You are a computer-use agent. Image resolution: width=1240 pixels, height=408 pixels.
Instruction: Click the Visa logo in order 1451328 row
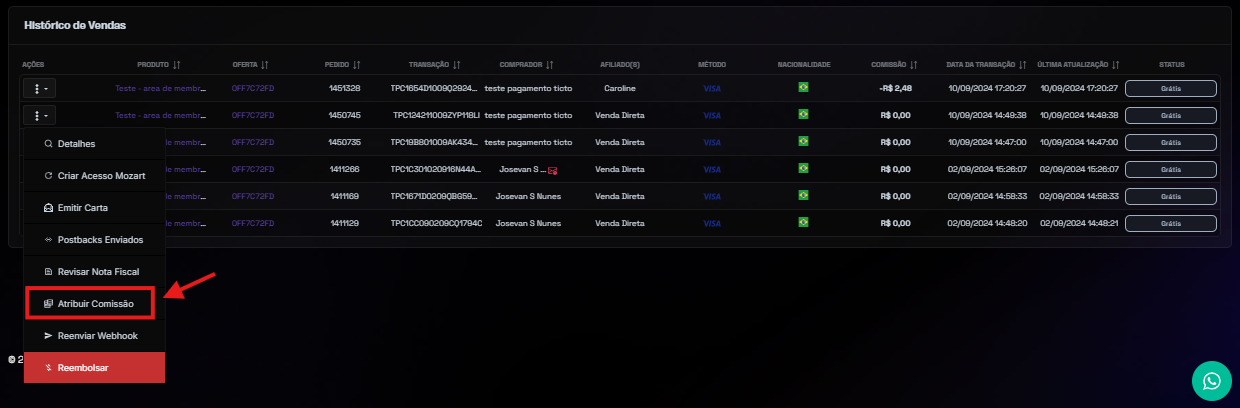[x=712, y=88]
